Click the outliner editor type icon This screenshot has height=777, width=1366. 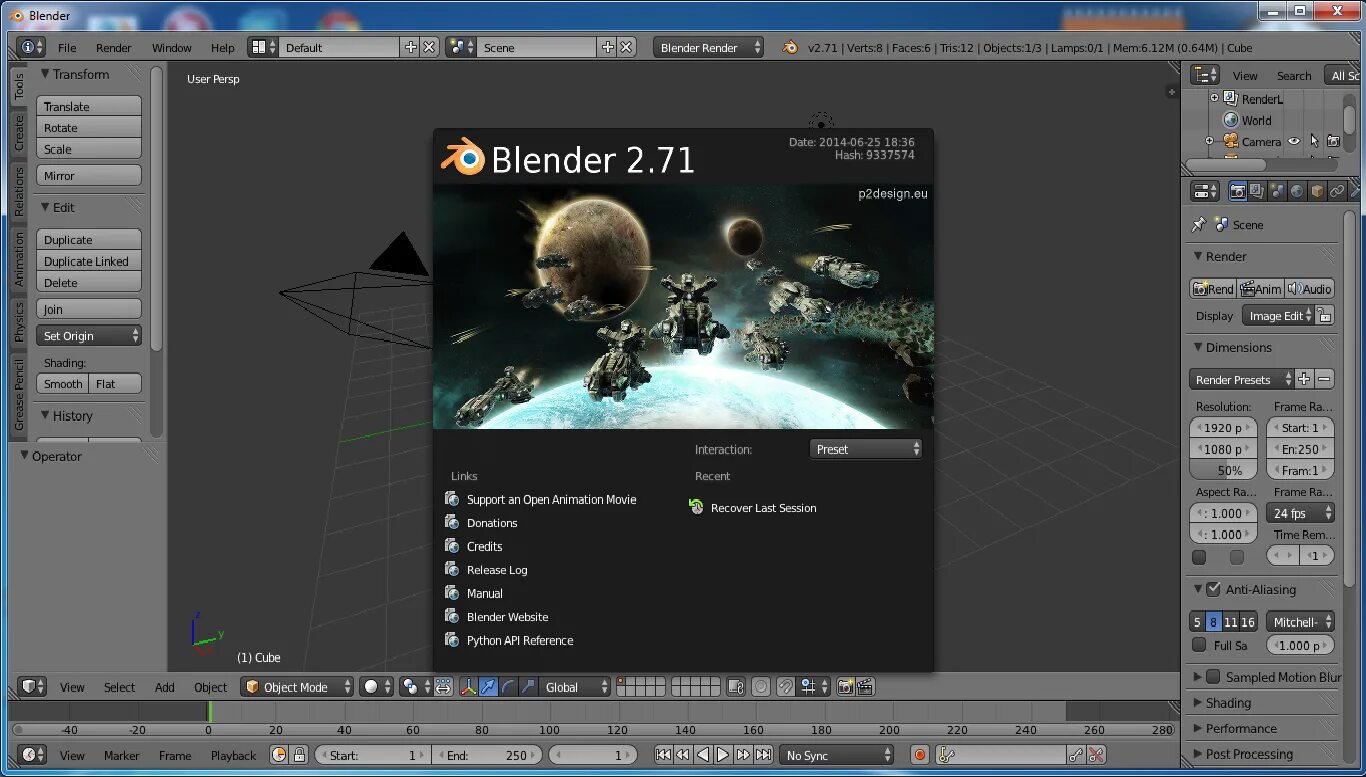(1206, 75)
